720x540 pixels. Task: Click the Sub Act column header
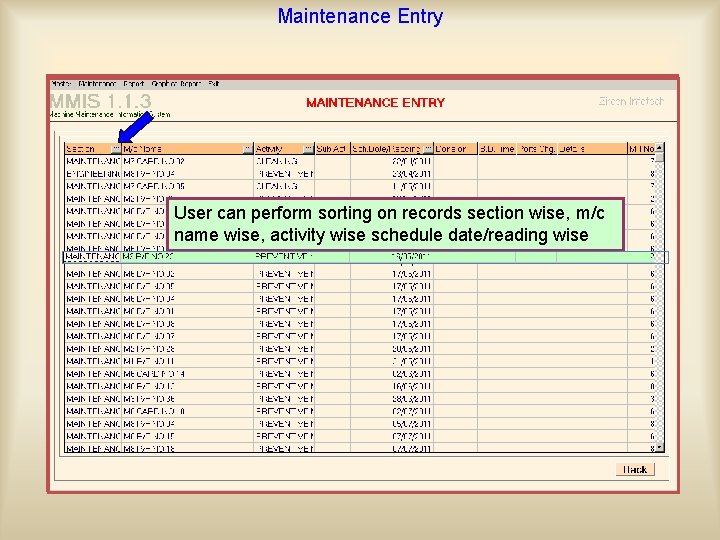point(332,149)
